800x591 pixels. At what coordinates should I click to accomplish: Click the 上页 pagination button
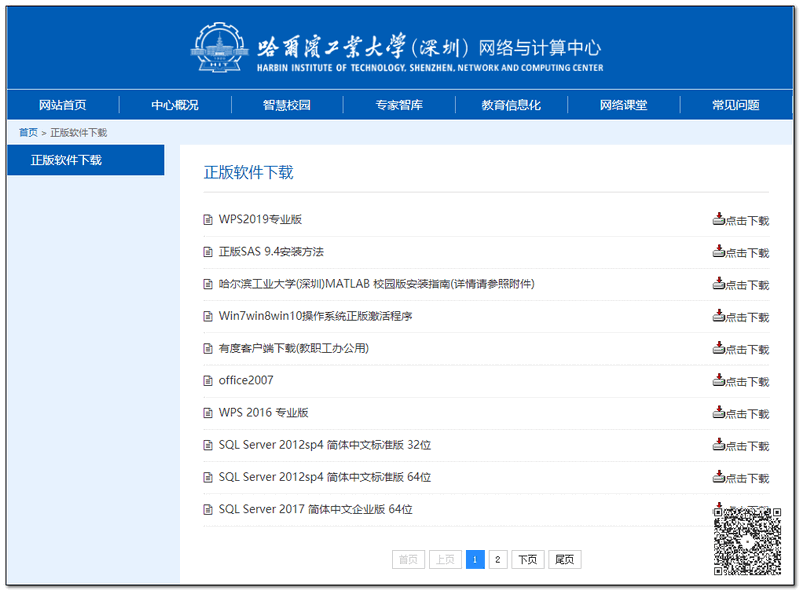click(x=445, y=559)
